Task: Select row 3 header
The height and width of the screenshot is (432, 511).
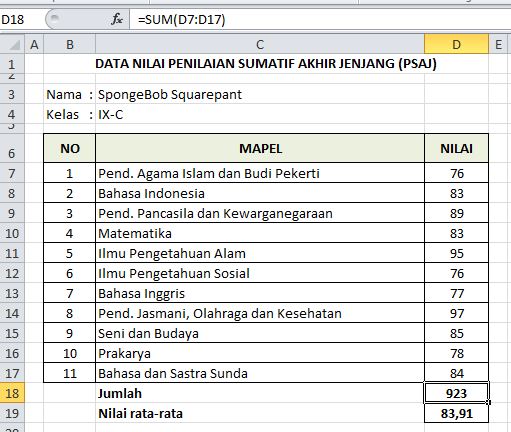Action: (x=12, y=94)
